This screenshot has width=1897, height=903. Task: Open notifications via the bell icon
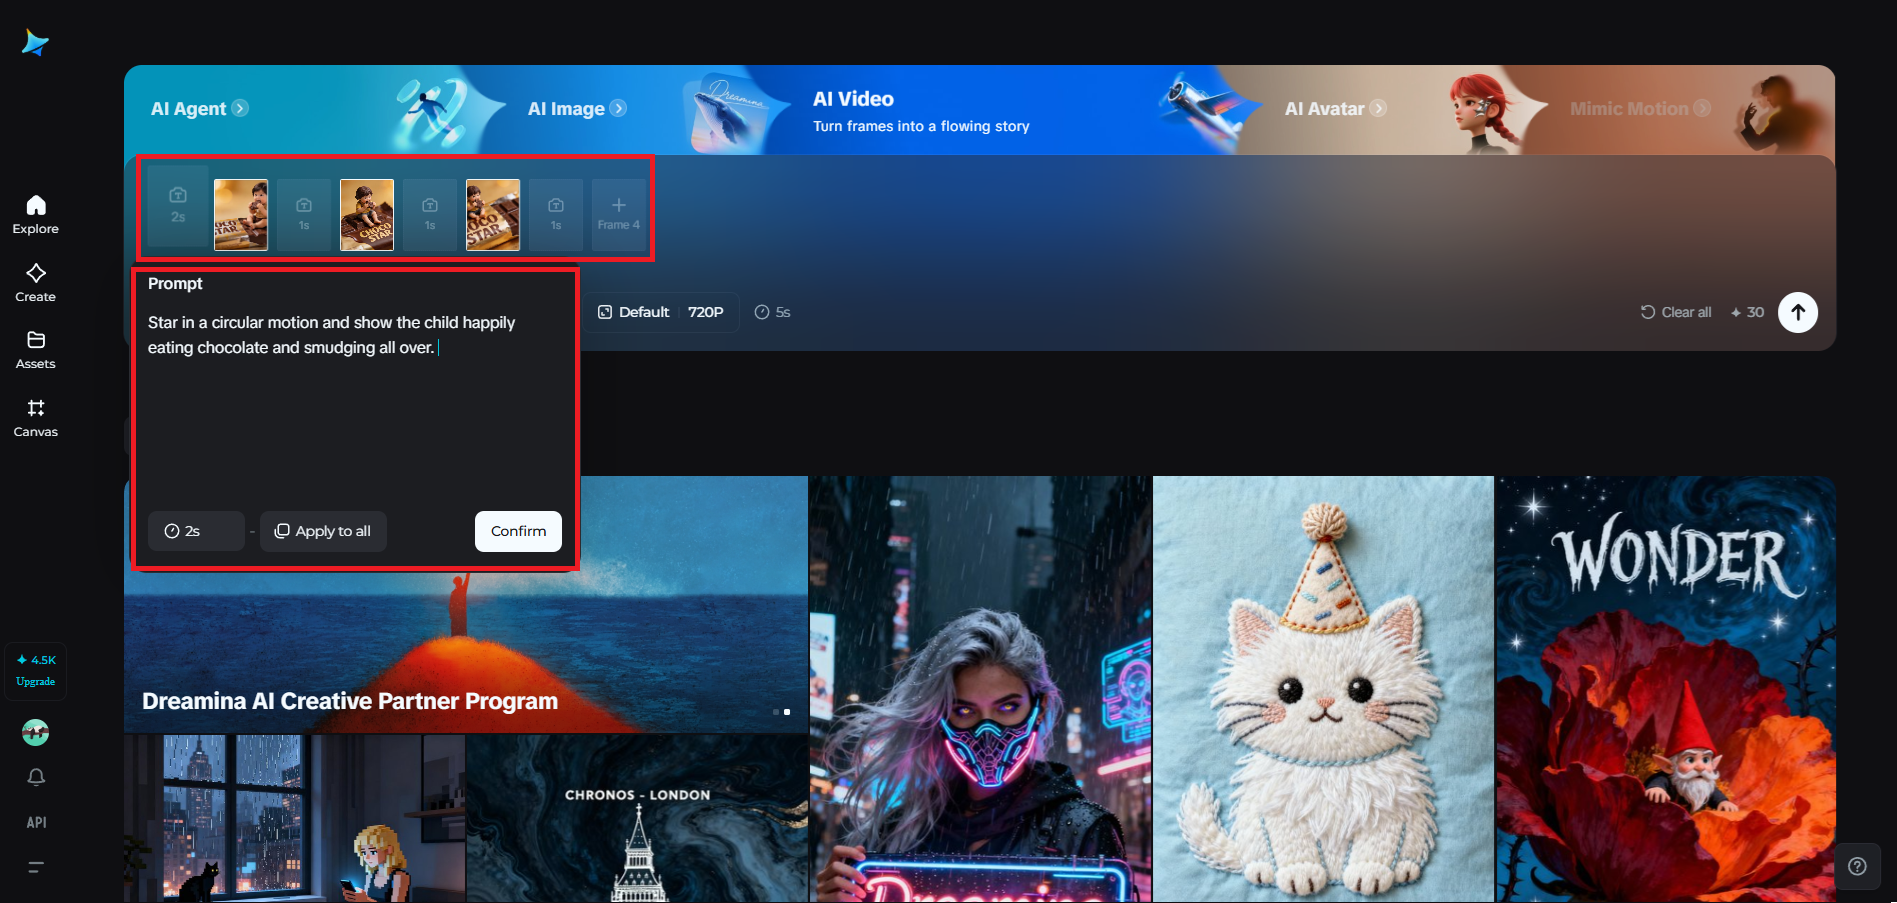pyautogui.click(x=36, y=777)
